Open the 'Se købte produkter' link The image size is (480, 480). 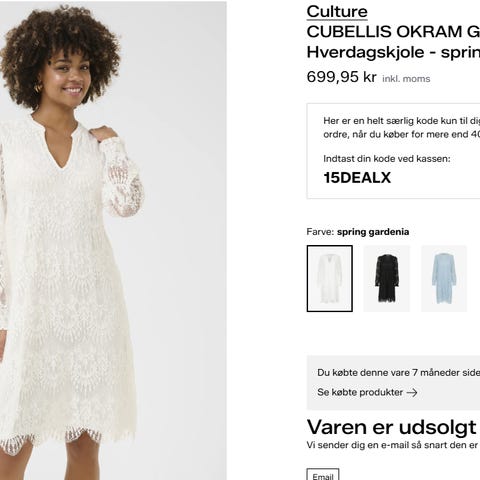[360, 392]
